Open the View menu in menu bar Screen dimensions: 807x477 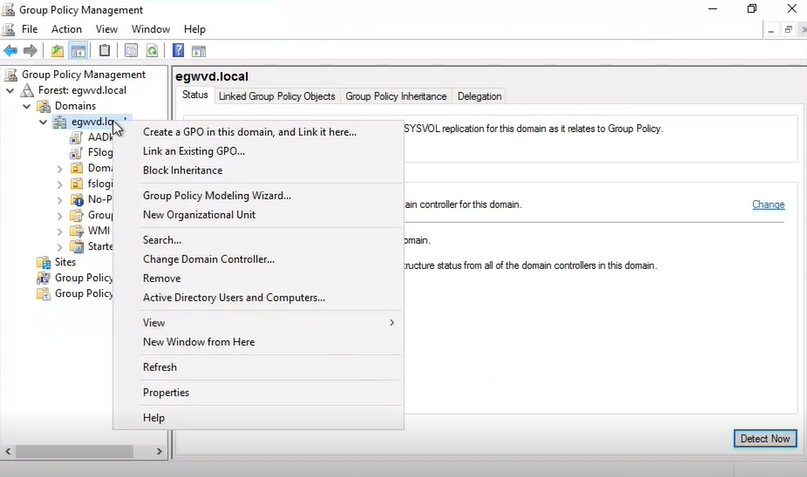(x=107, y=29)
